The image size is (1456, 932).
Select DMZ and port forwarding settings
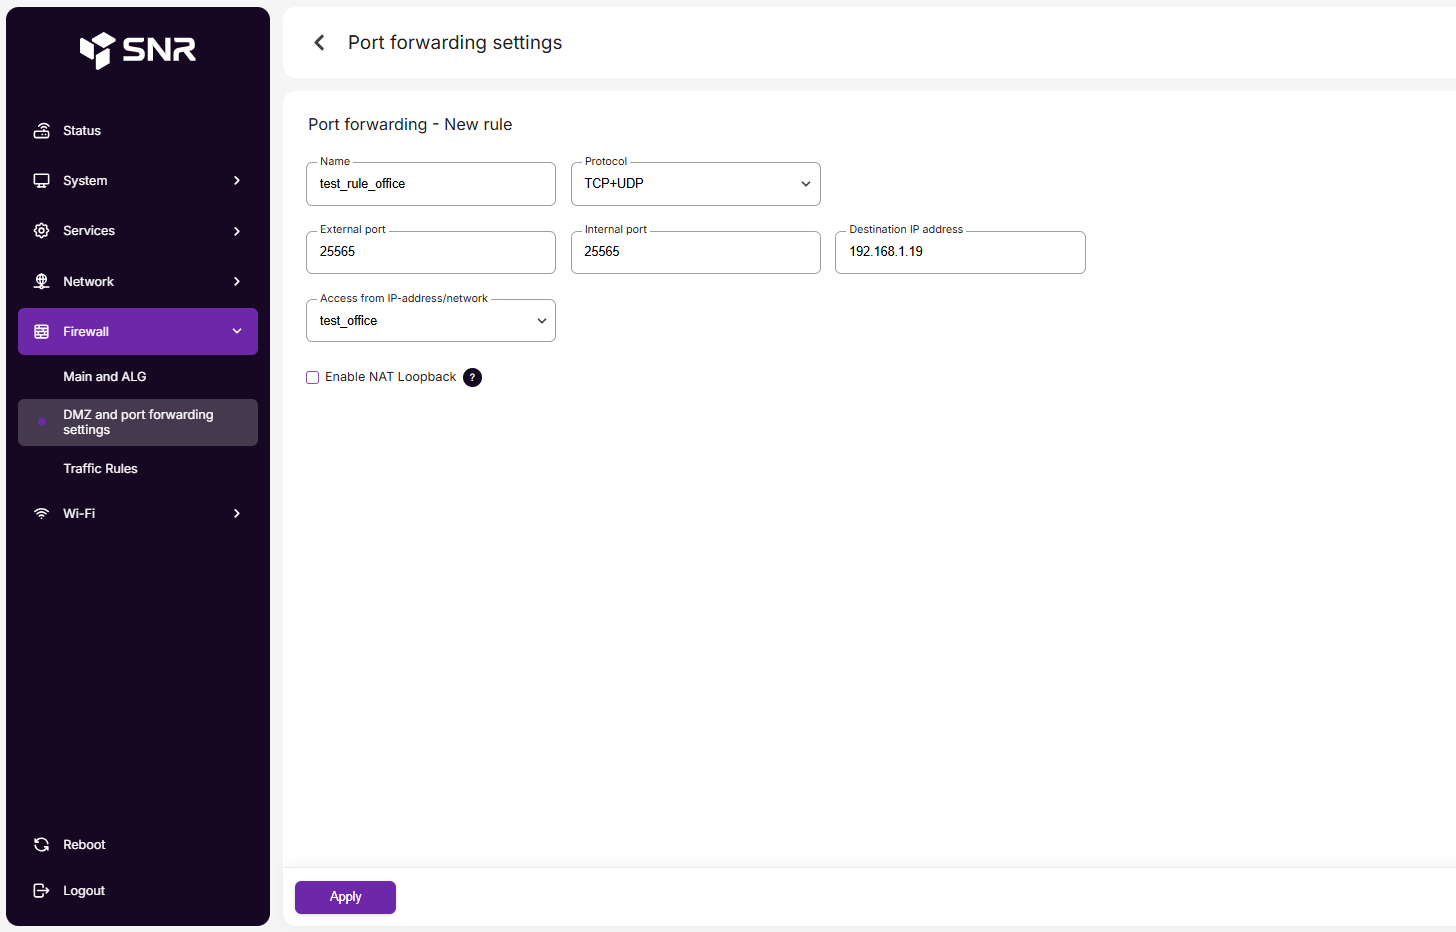pos(138,422)
